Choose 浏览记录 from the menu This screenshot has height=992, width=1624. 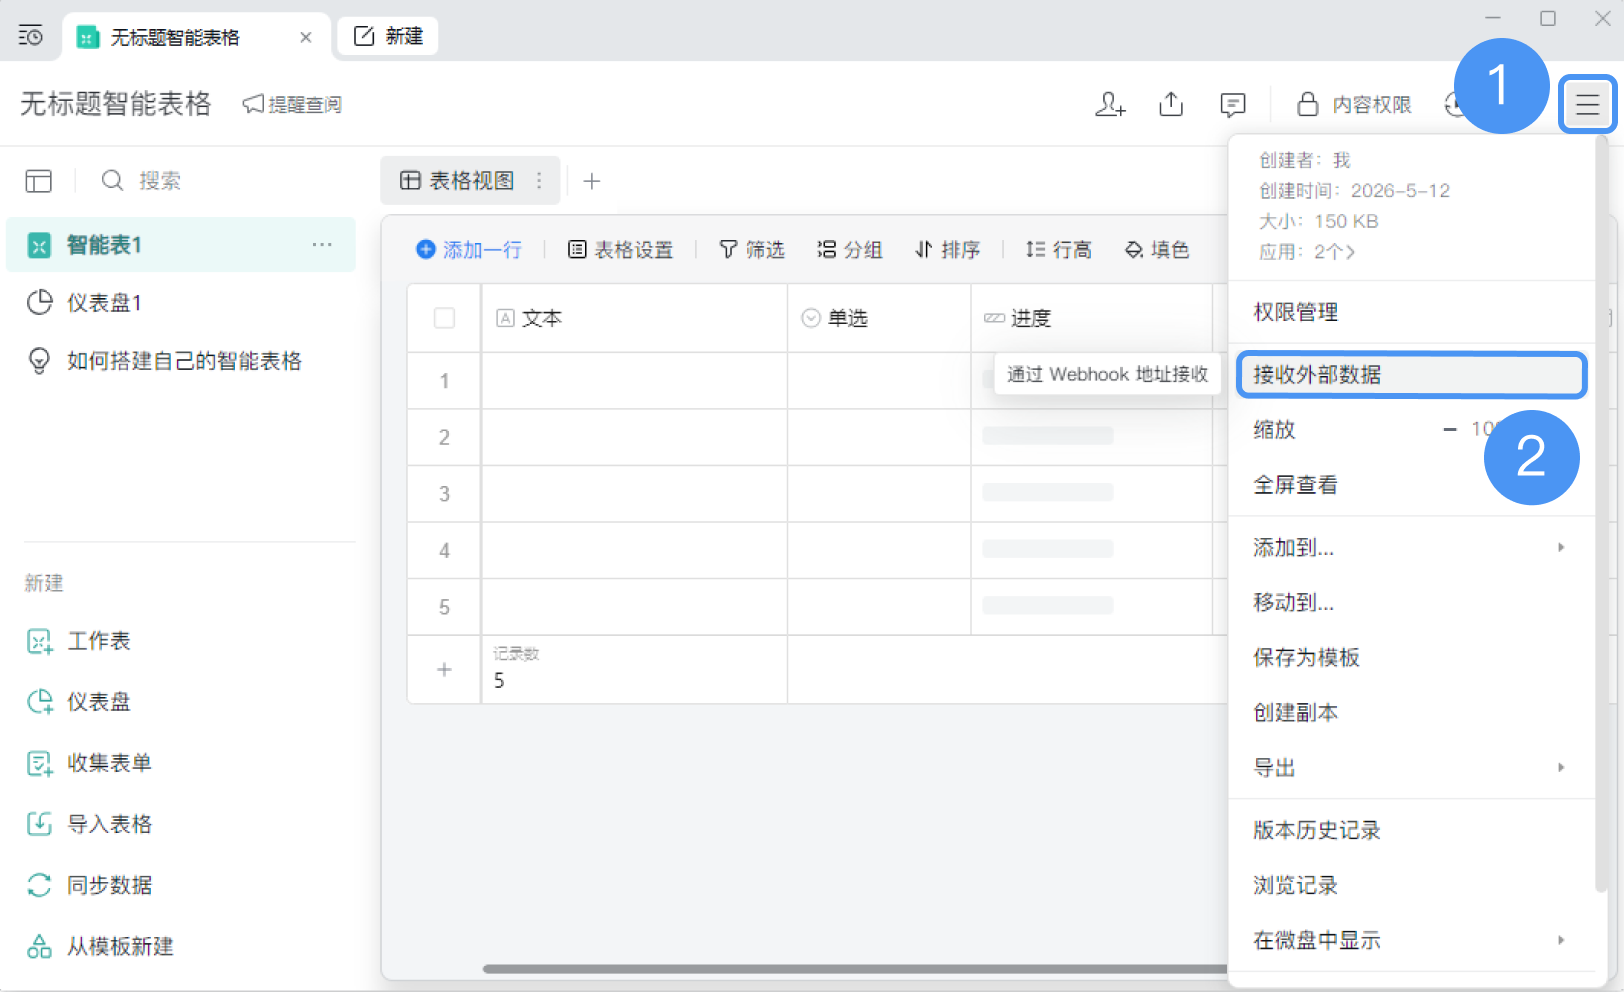pyautogui.click(x=1411, y=885)
